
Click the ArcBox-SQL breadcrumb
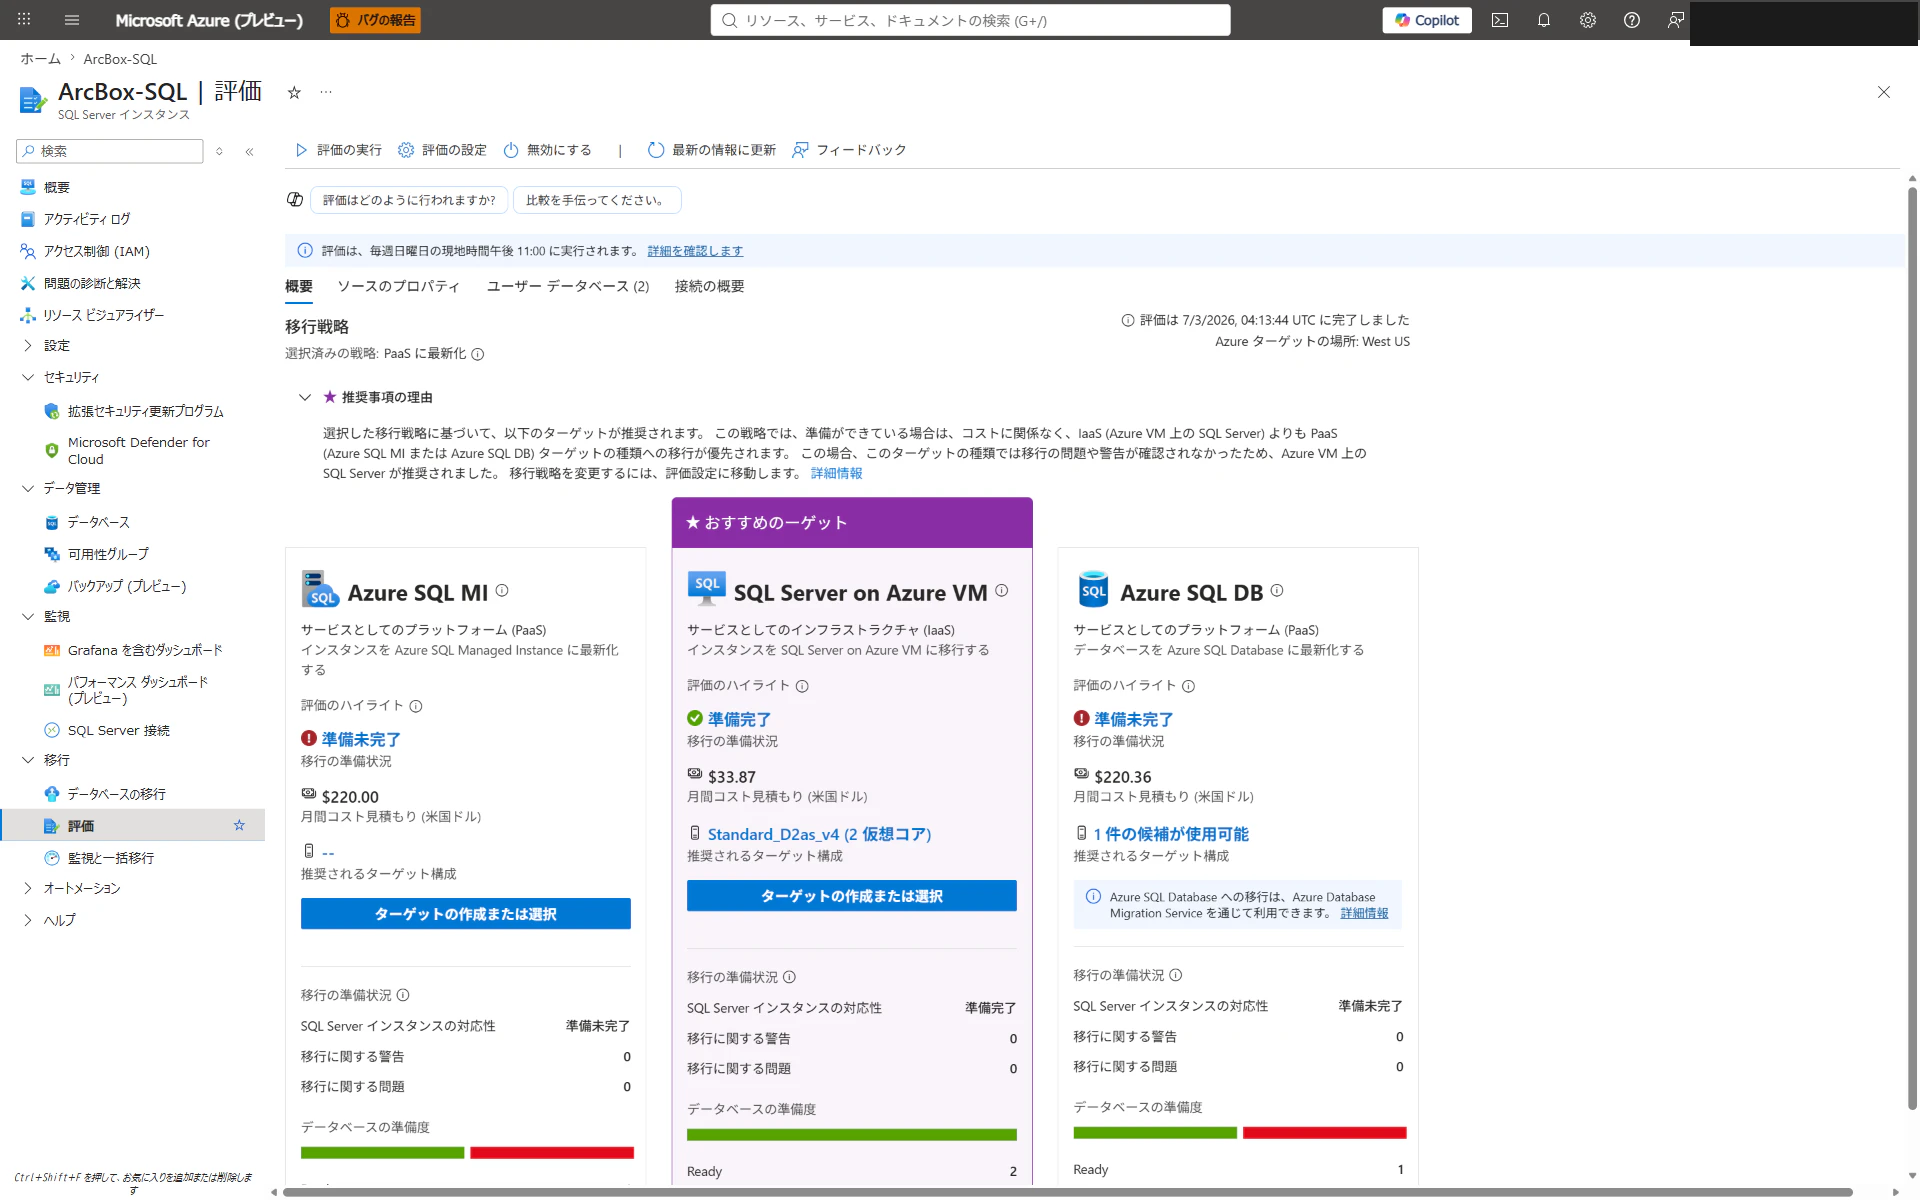point(120,59)
